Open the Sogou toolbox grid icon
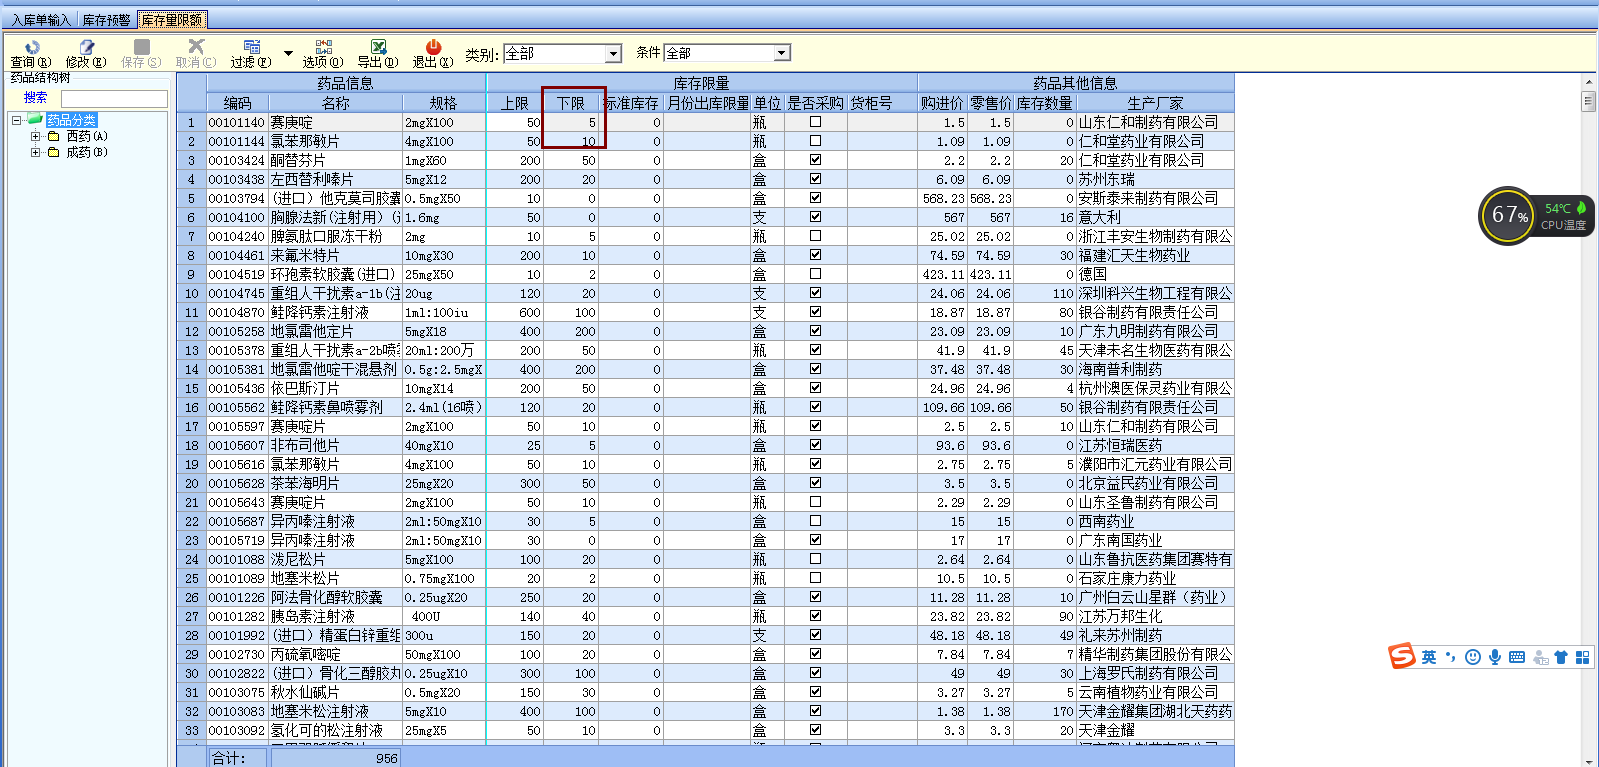This screenshot has width=1599, height=767. click(1582, 657)
